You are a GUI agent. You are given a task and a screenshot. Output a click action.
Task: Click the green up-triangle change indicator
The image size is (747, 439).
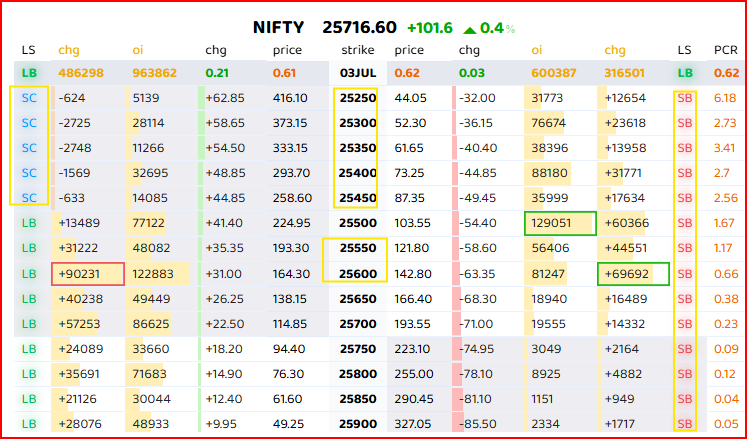(469, 30)
